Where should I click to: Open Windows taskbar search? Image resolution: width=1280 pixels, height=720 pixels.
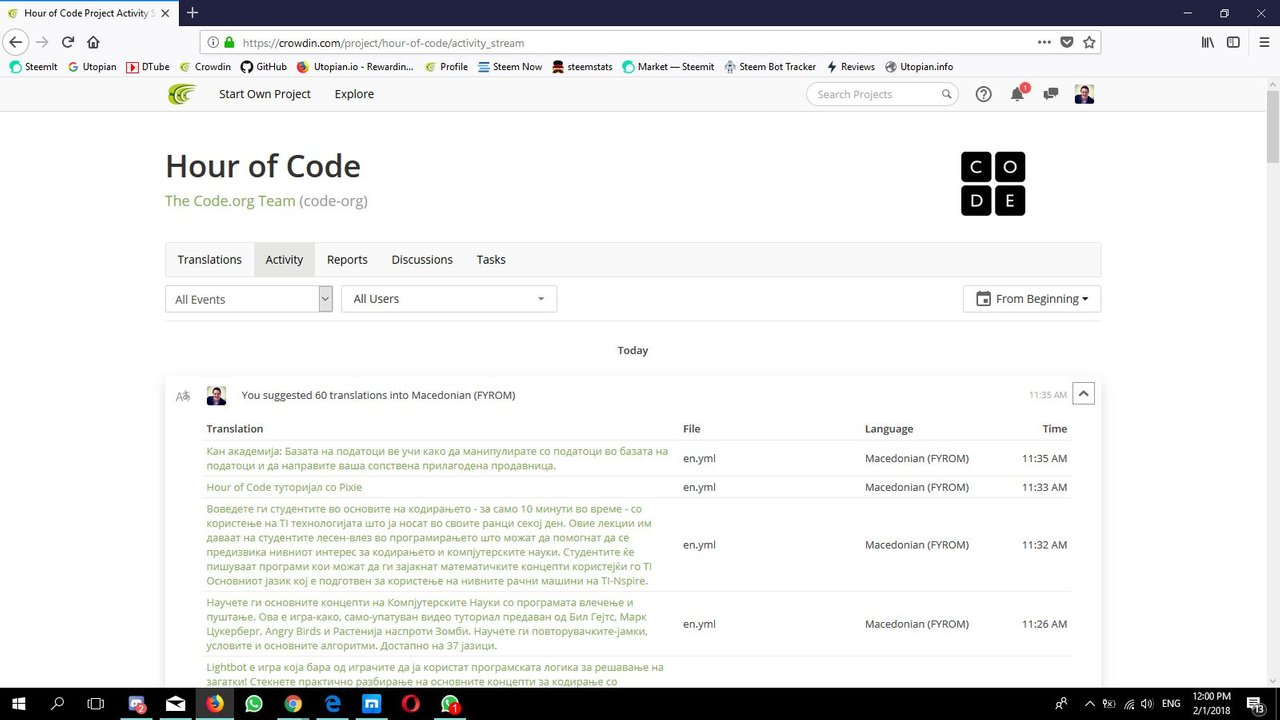[x=57, y=704]
